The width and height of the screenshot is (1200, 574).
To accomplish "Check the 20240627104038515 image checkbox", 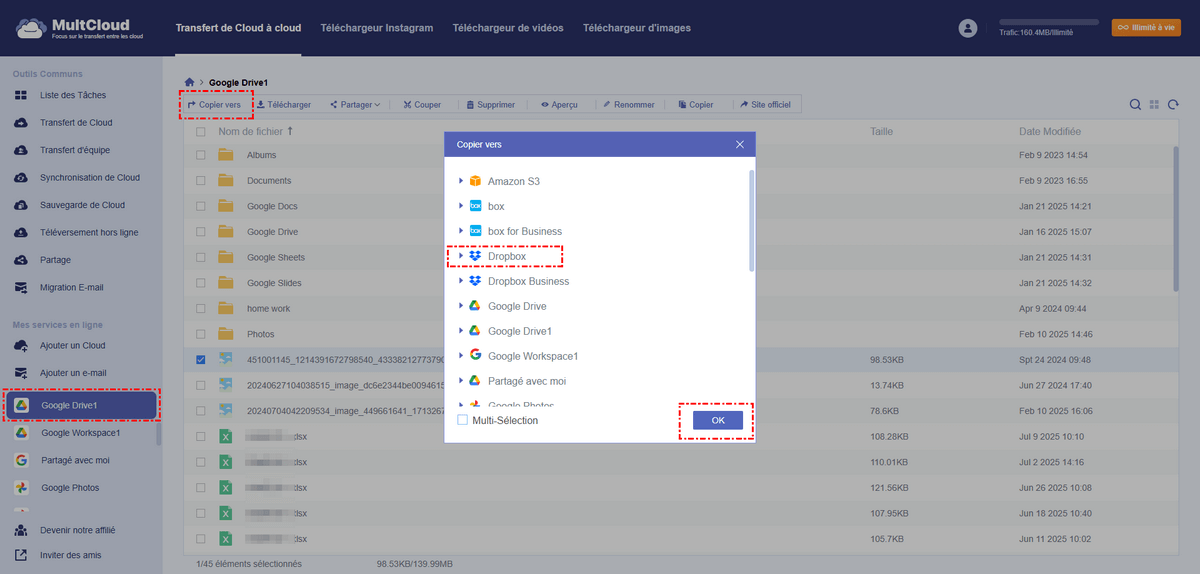I will click(x=201, y=385).
